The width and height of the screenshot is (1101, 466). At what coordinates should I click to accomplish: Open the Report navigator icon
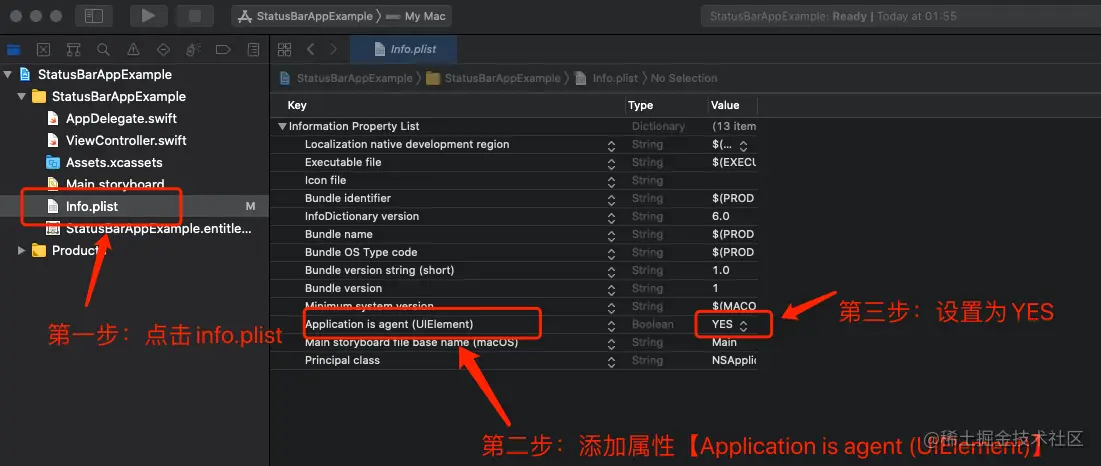pos(253,50)
